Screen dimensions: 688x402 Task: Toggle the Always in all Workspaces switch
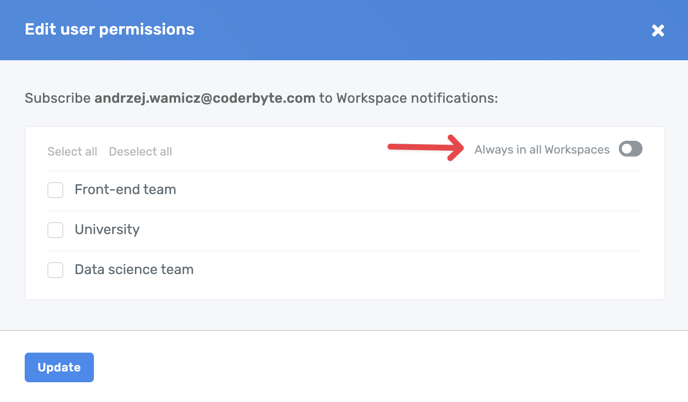(630, 149)
